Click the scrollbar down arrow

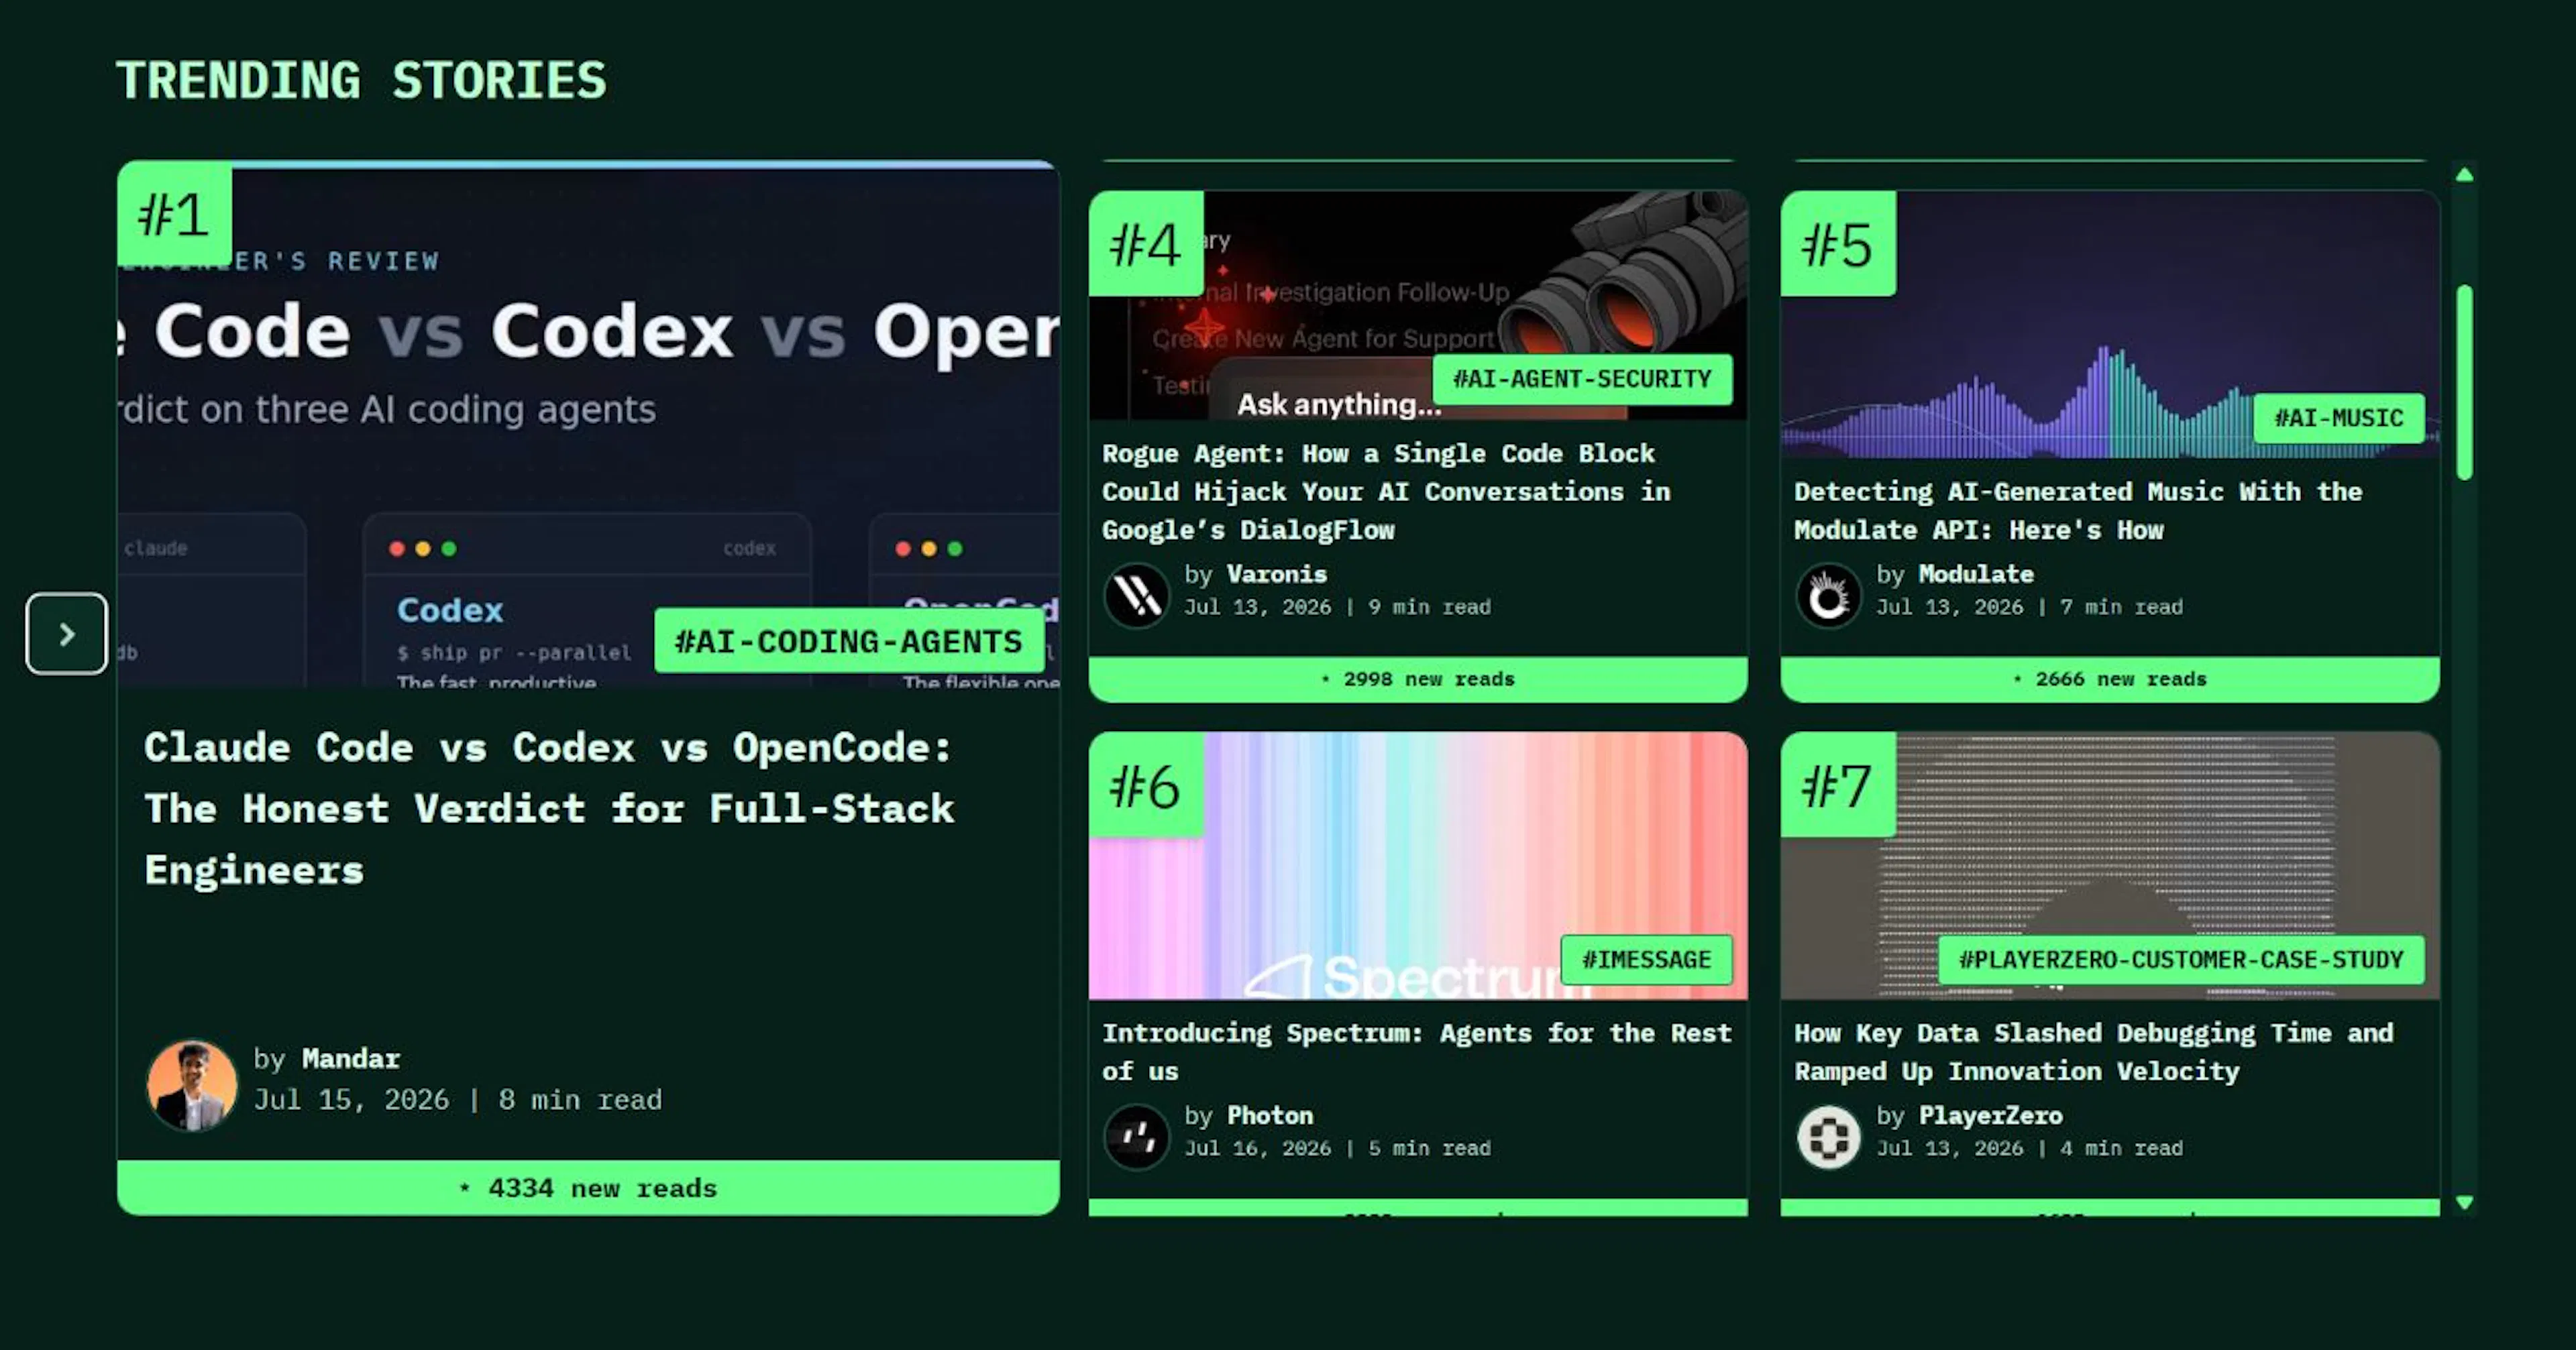[2464, 1202]
